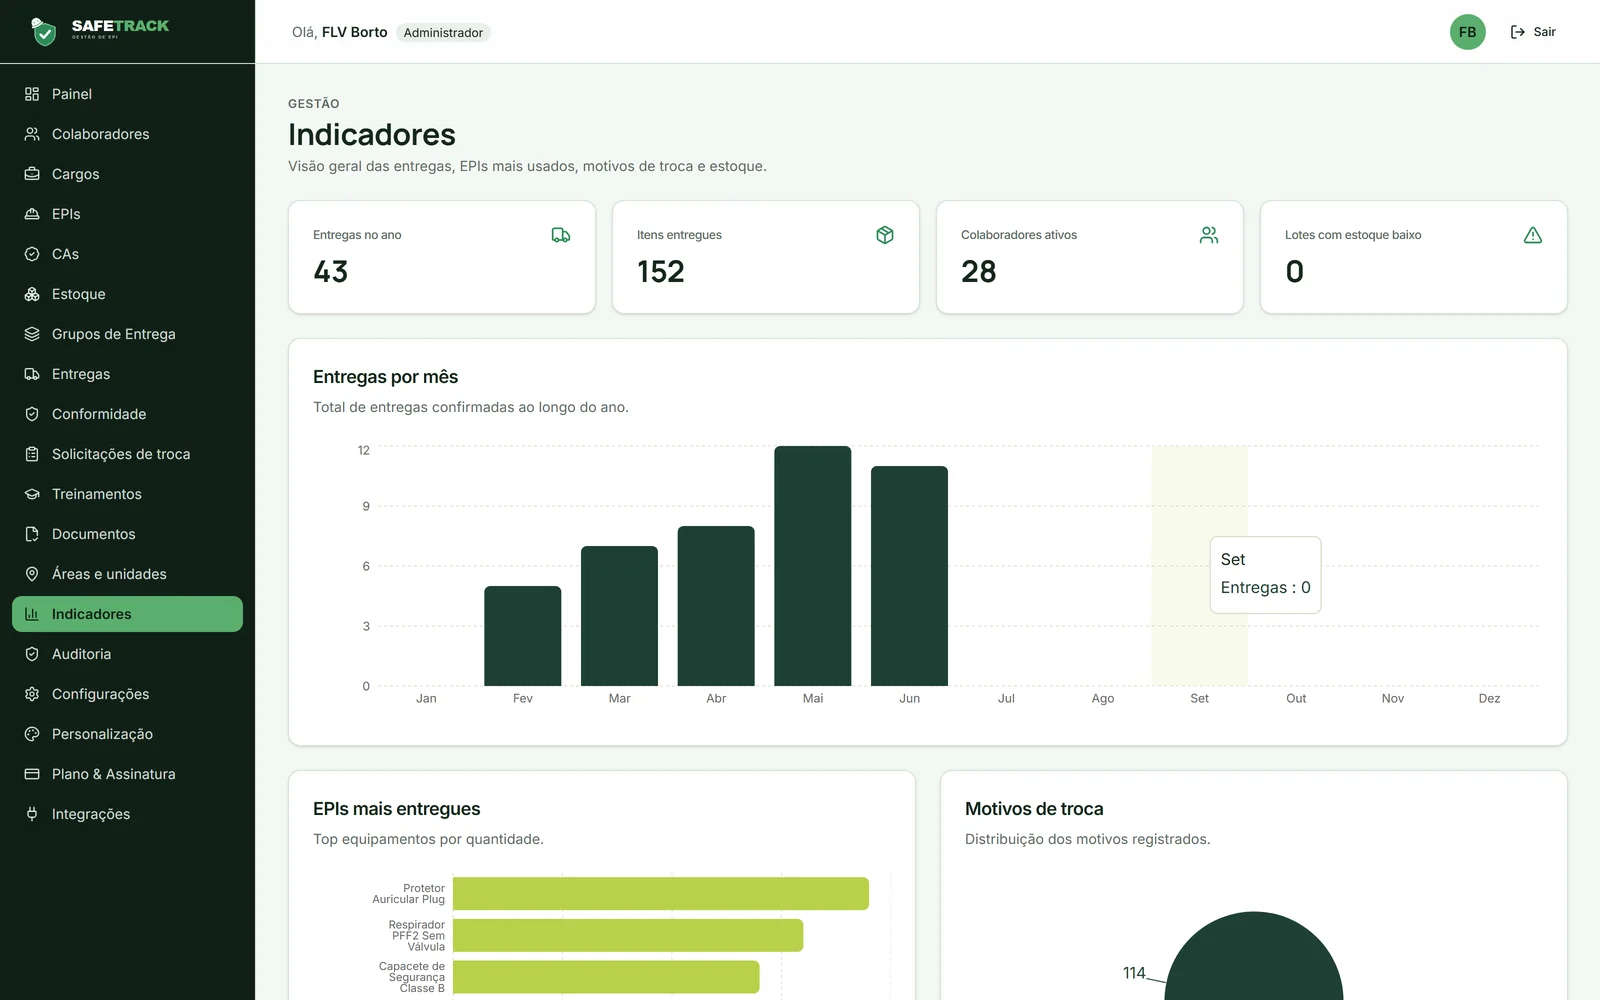This screenshot has width=1600, height=1000.
Task: Click the Colaboradores ativos value 28
Action: 979,272
